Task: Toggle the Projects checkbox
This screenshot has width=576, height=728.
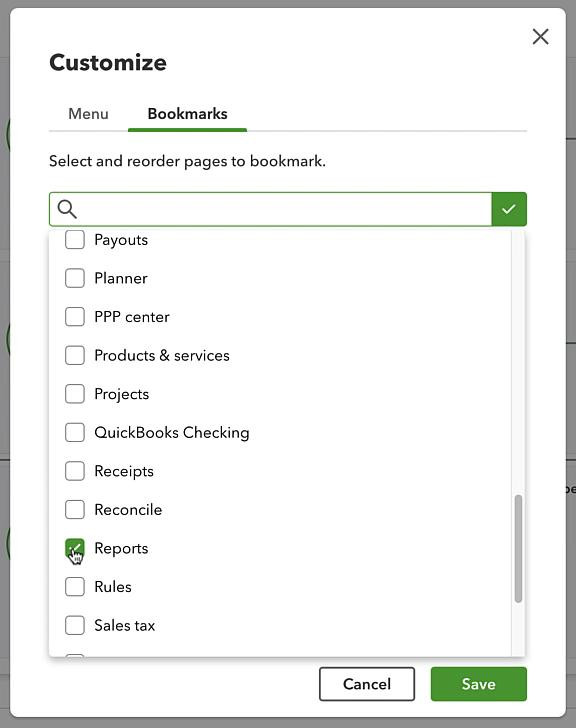Action: [75, 394]
